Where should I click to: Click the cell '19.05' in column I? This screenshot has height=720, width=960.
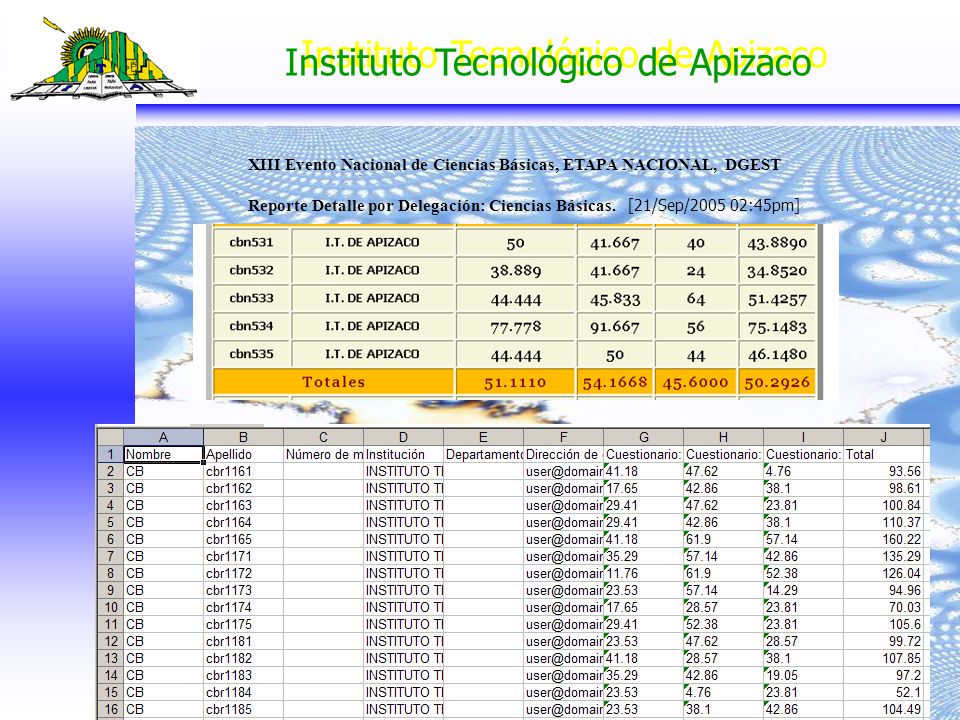pos(803,675)
